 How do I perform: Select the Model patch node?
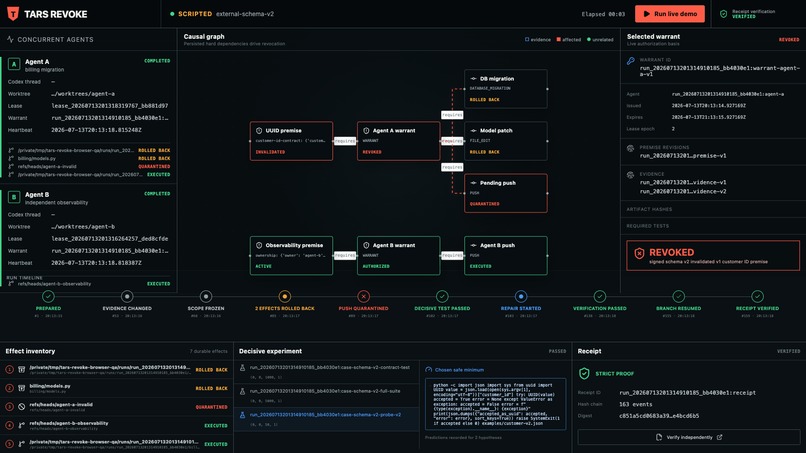tap(506, 141)
